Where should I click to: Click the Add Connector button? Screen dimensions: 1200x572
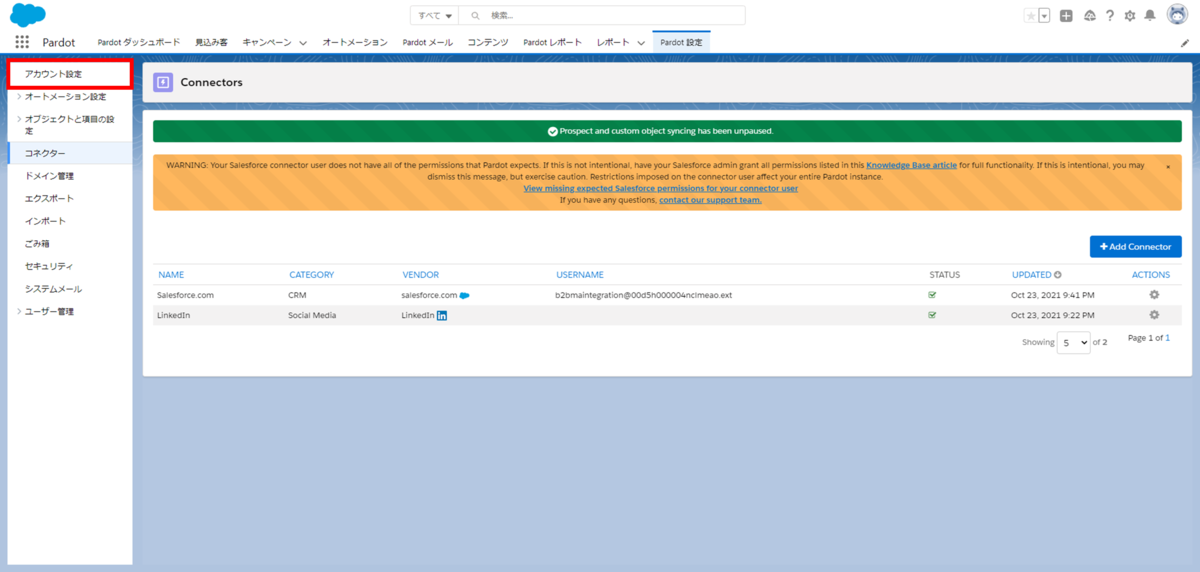pos(1136,246)
